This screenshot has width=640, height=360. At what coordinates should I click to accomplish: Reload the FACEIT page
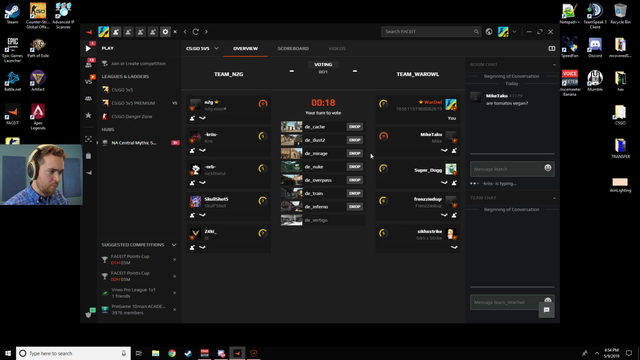coord(196,32)
